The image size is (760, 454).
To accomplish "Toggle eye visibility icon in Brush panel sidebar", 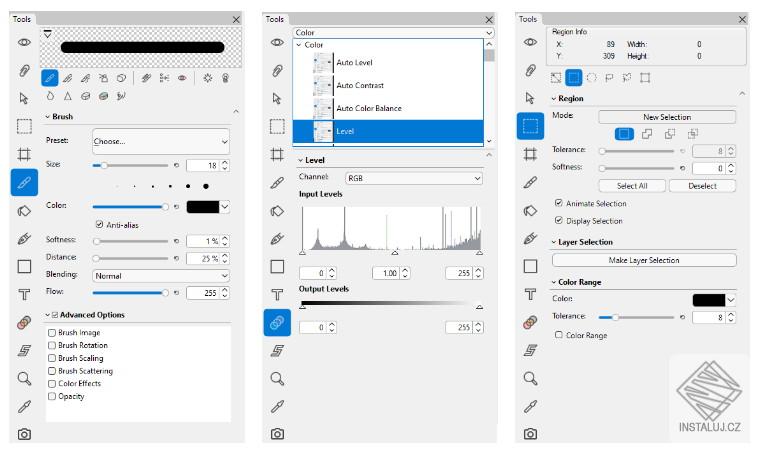I will click(x=24, y=42).
